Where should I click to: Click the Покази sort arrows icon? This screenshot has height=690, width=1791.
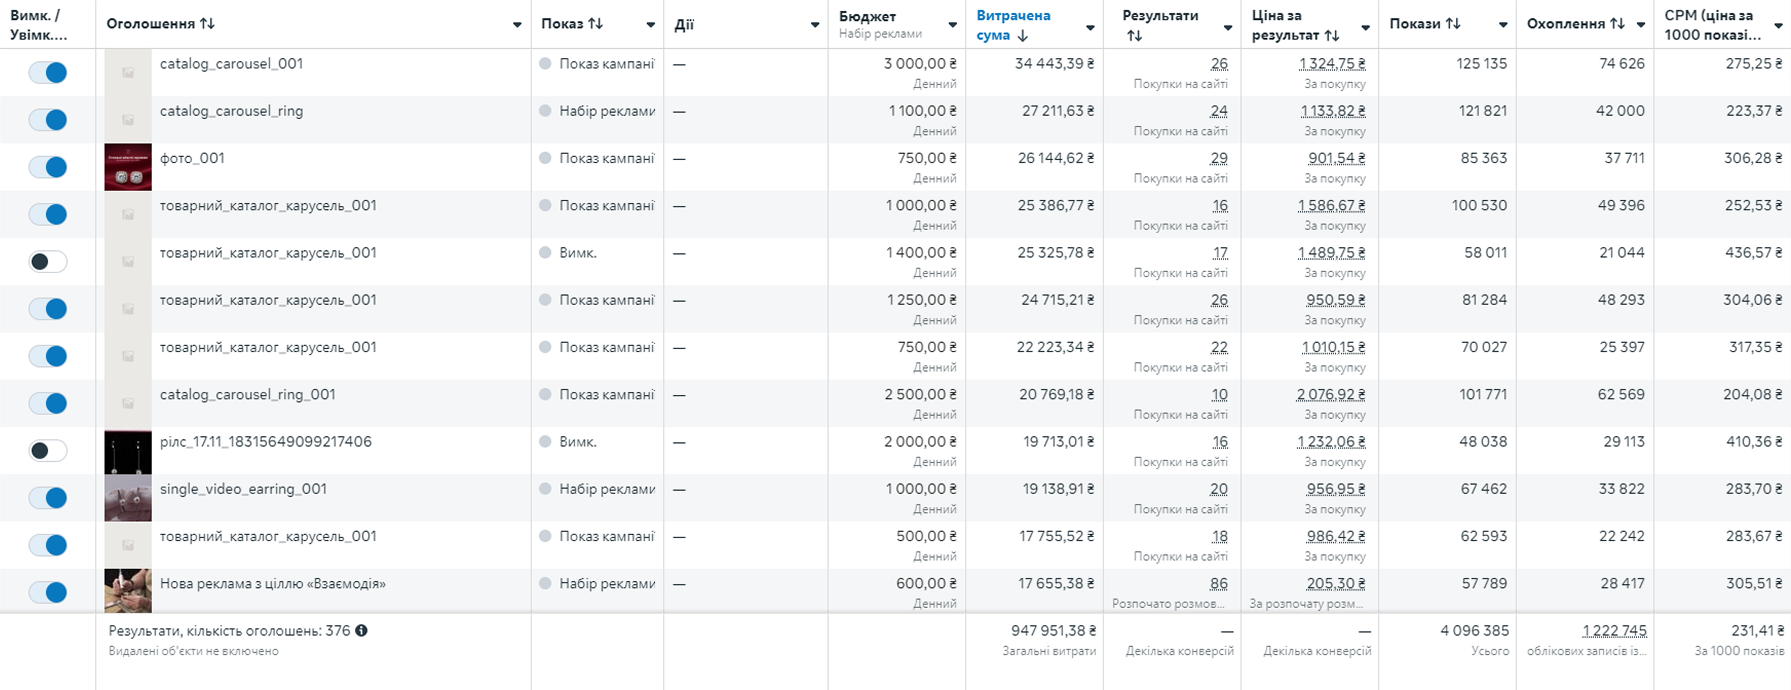click(x=1453, y=24)
